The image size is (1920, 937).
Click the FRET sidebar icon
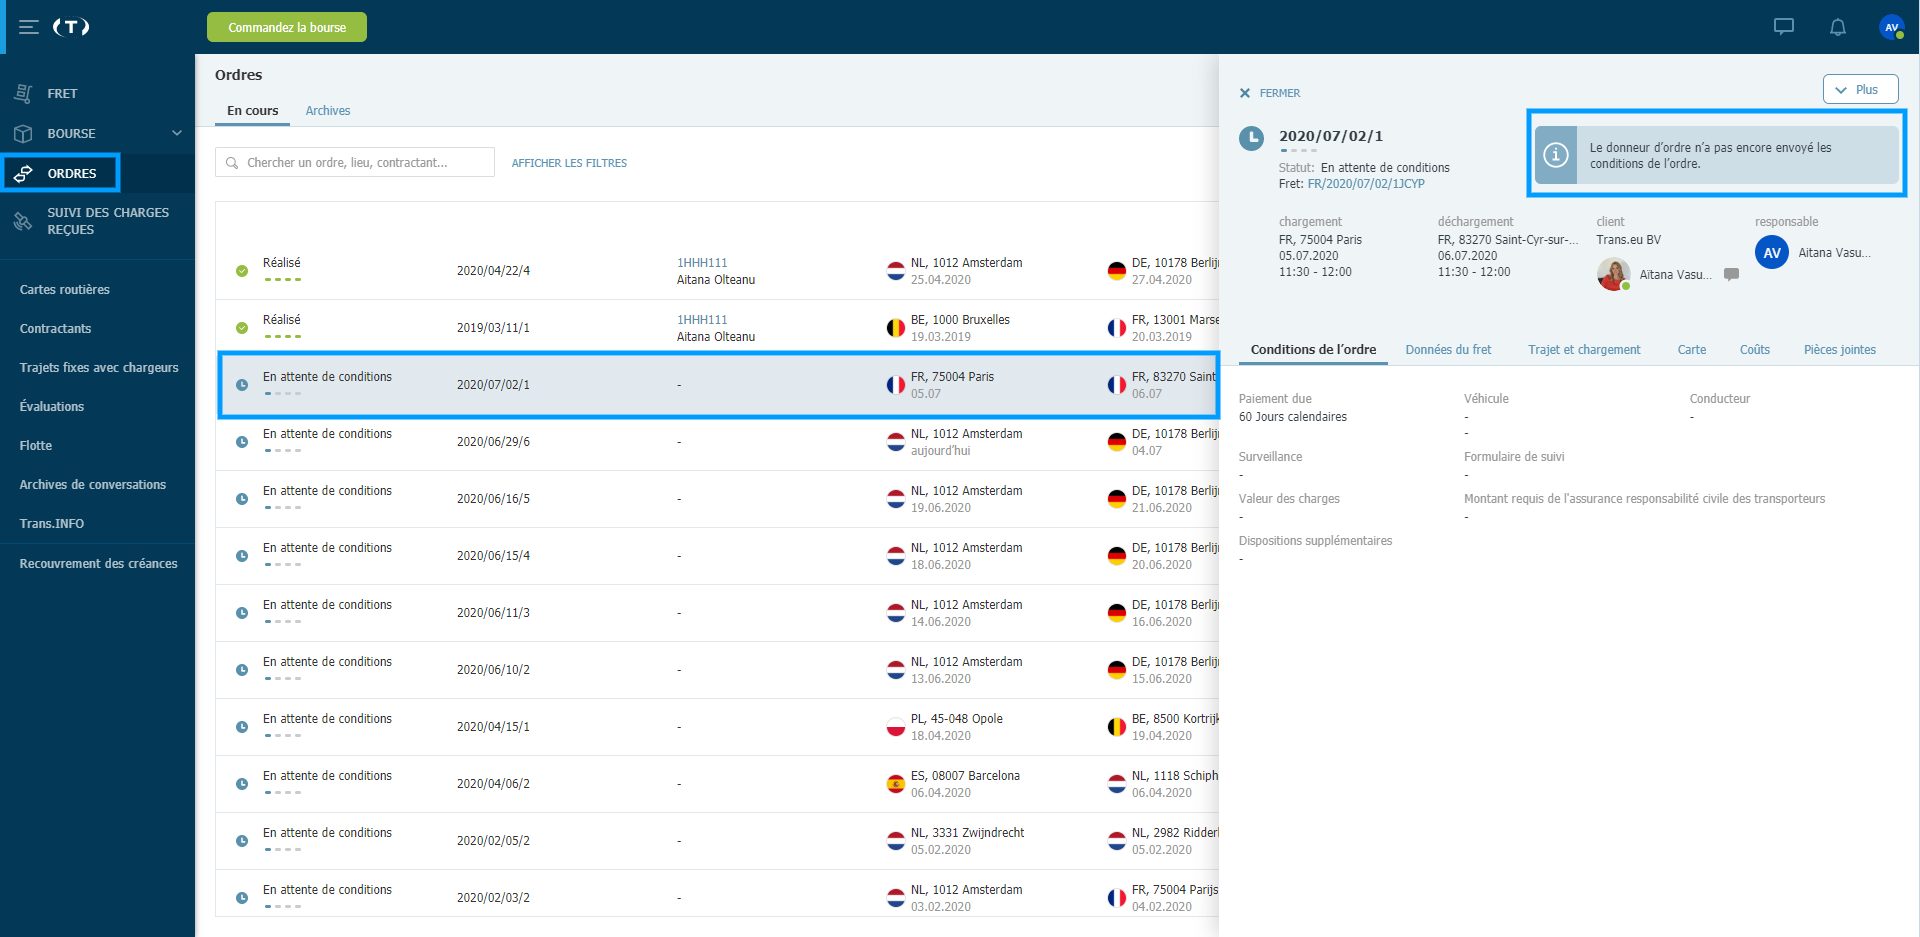[23, 93]
